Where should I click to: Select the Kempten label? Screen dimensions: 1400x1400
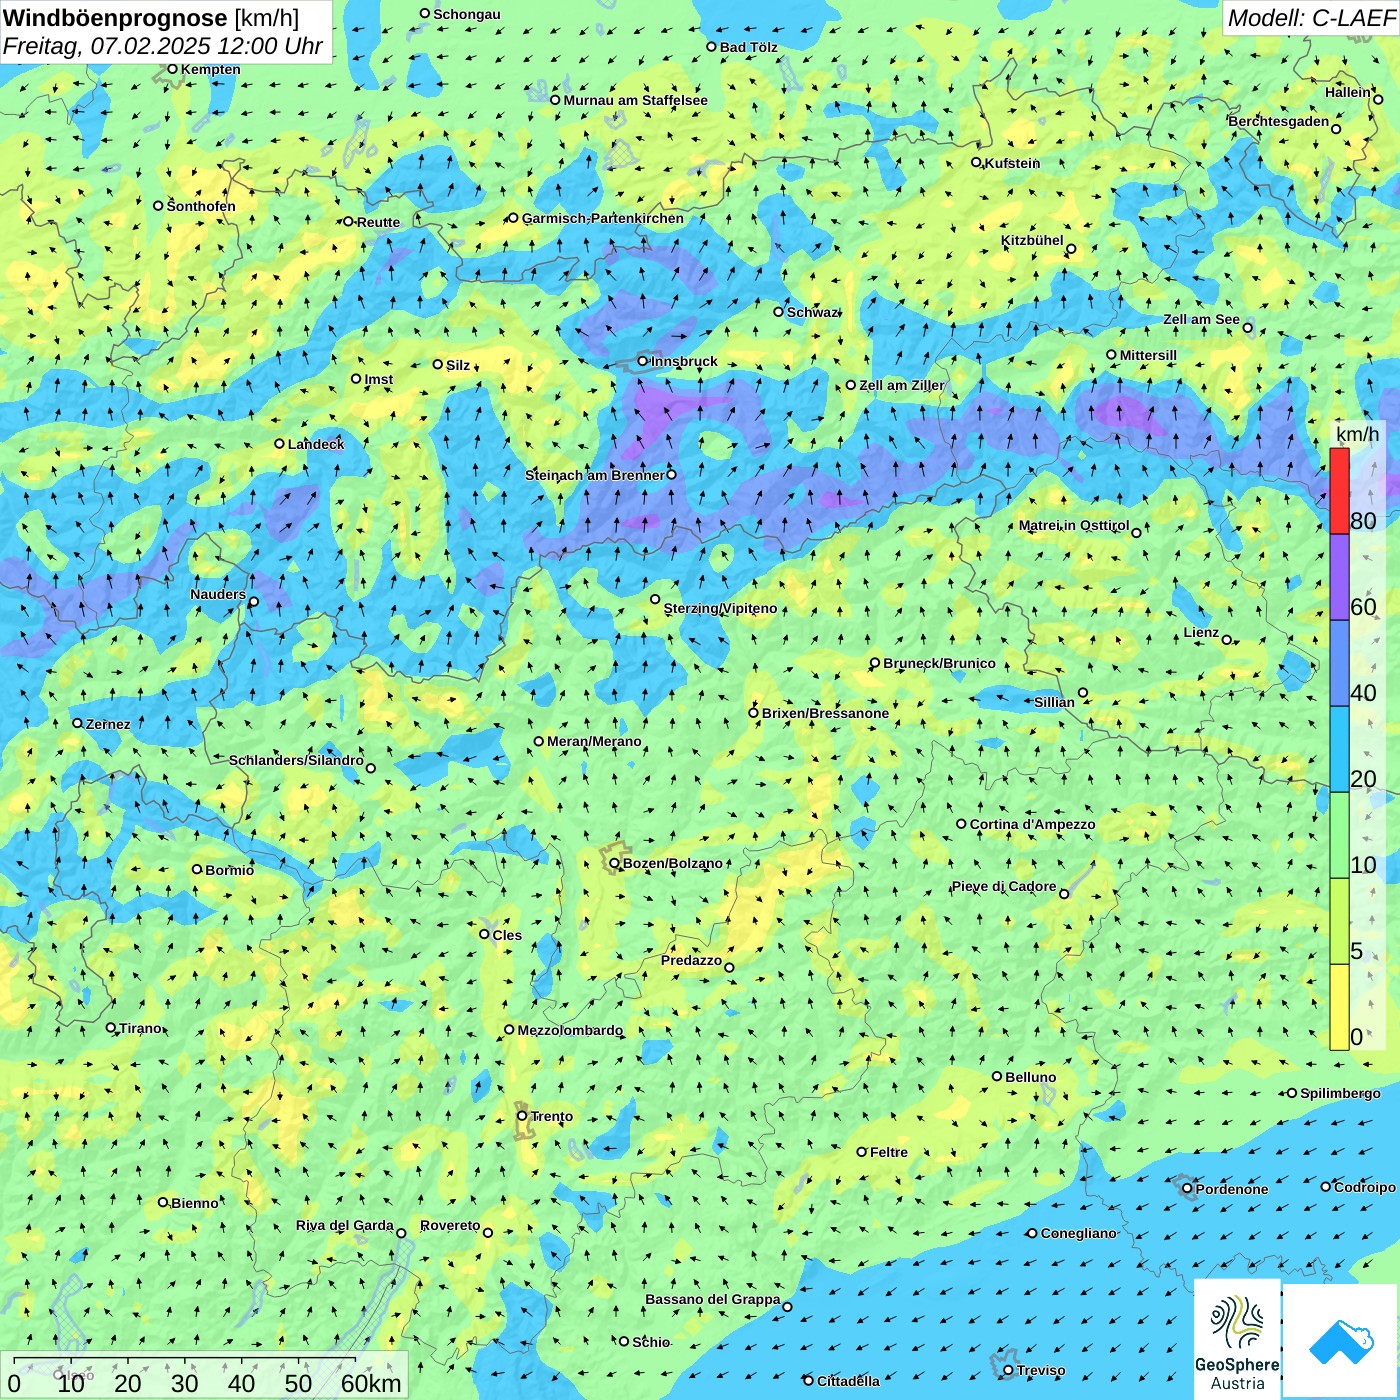[211, 69]
